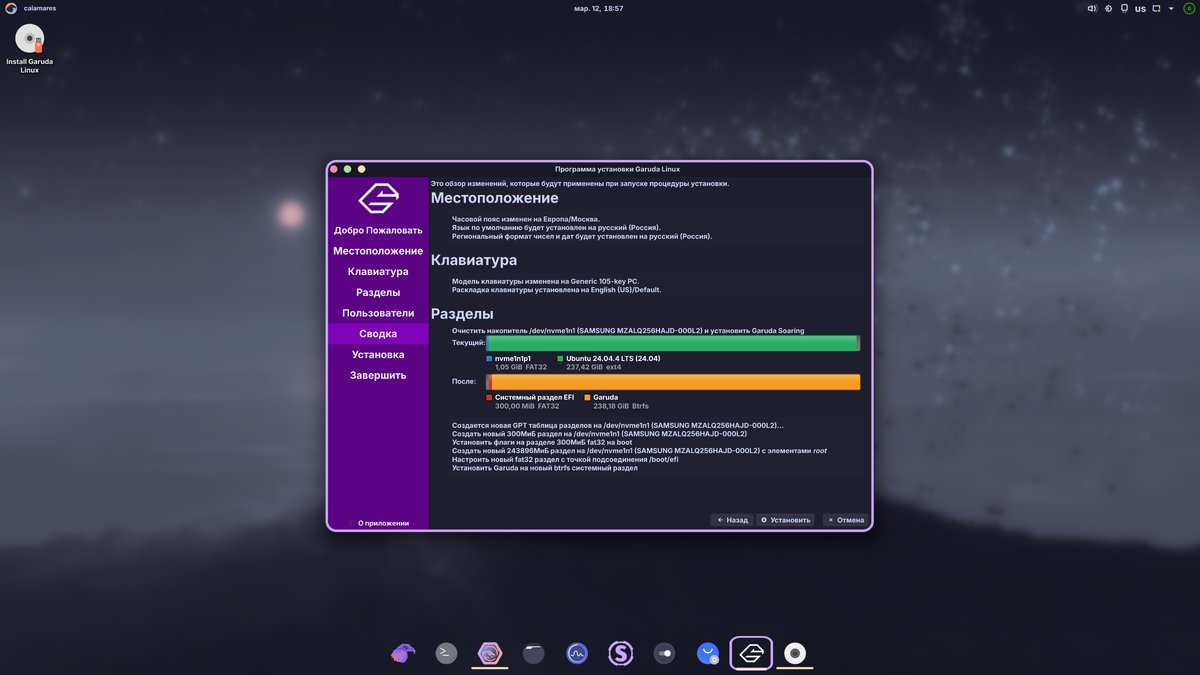Select the 'Разделы' step in the sidebar

pyautogui.click(x=378, y=292)
